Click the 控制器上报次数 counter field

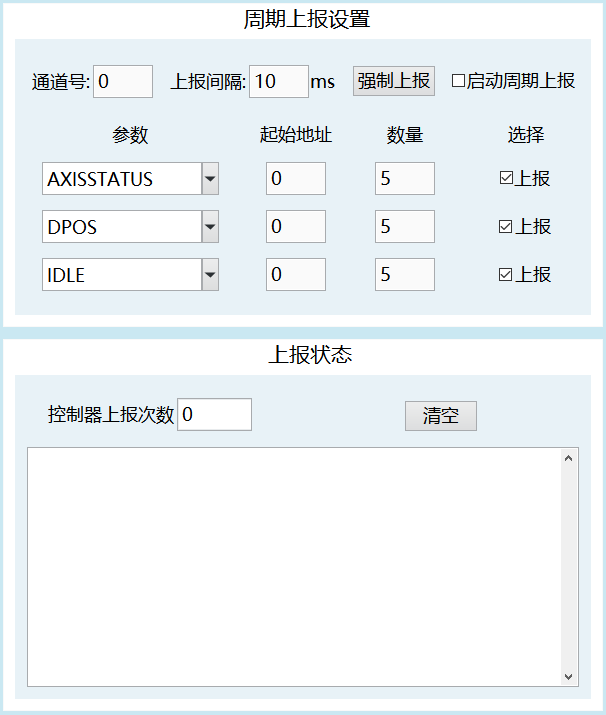(x=214, y=414)
